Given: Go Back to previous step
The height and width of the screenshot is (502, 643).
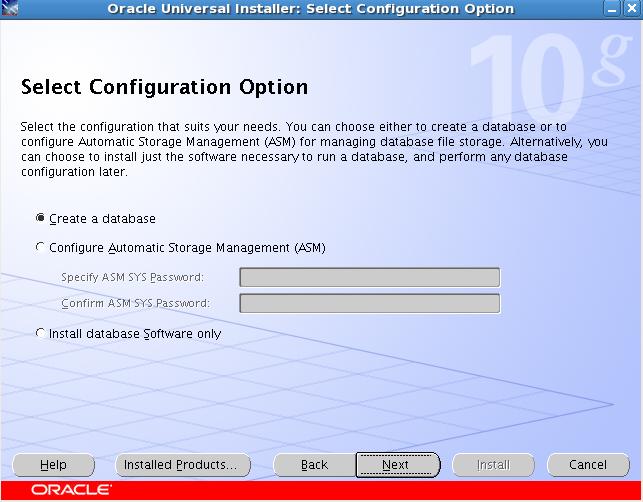Looking at the screenshot, I should (x=315, y=465).
